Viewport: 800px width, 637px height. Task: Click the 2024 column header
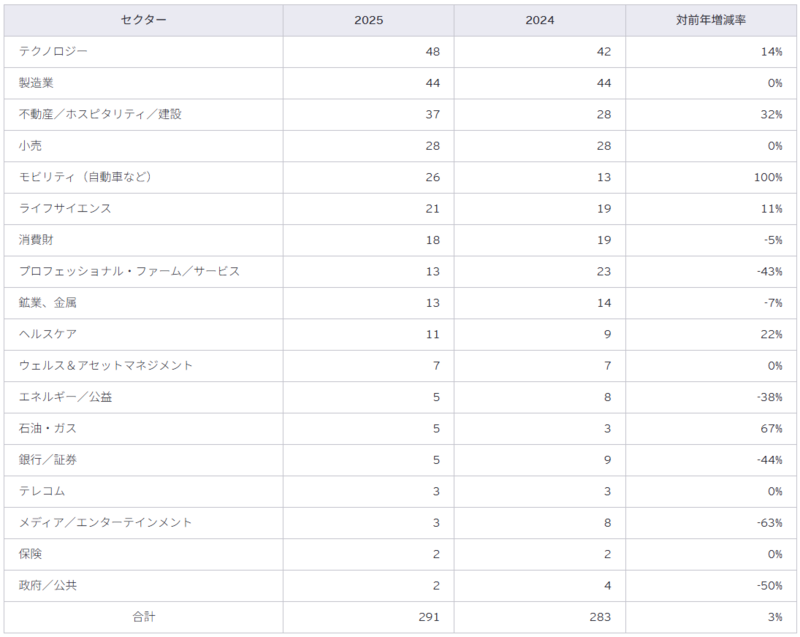click(x=540, y=20)
